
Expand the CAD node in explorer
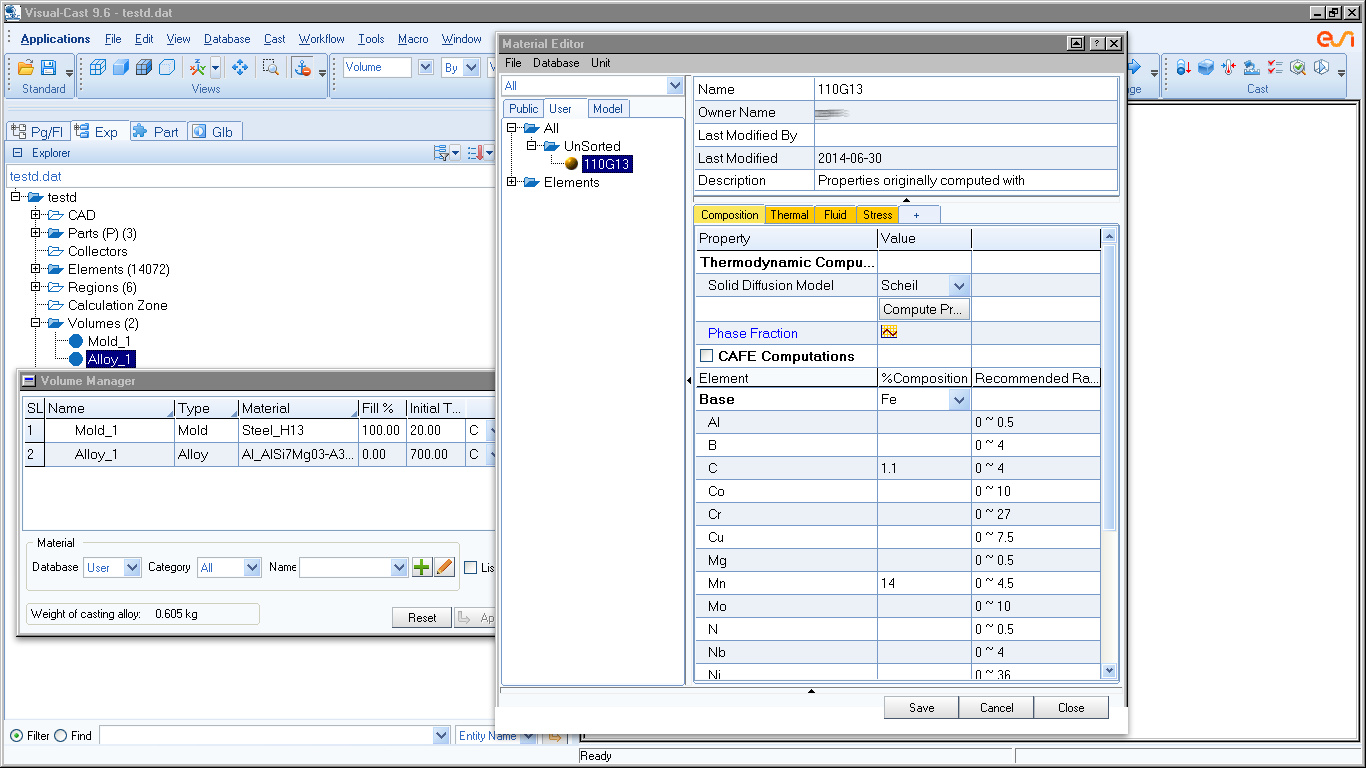tap(36, 215)
